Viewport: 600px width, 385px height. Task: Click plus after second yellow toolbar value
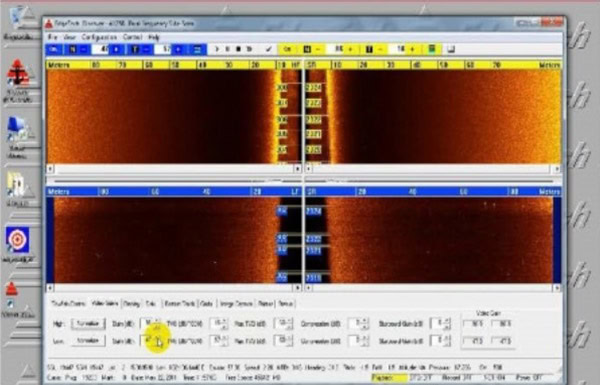(x=412, y=49)
